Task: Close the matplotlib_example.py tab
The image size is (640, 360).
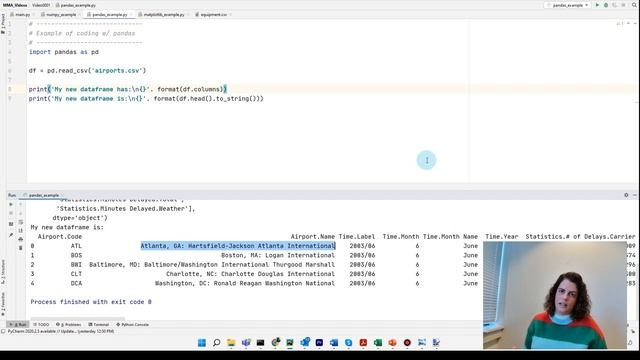Action: (x=188, y=15)
